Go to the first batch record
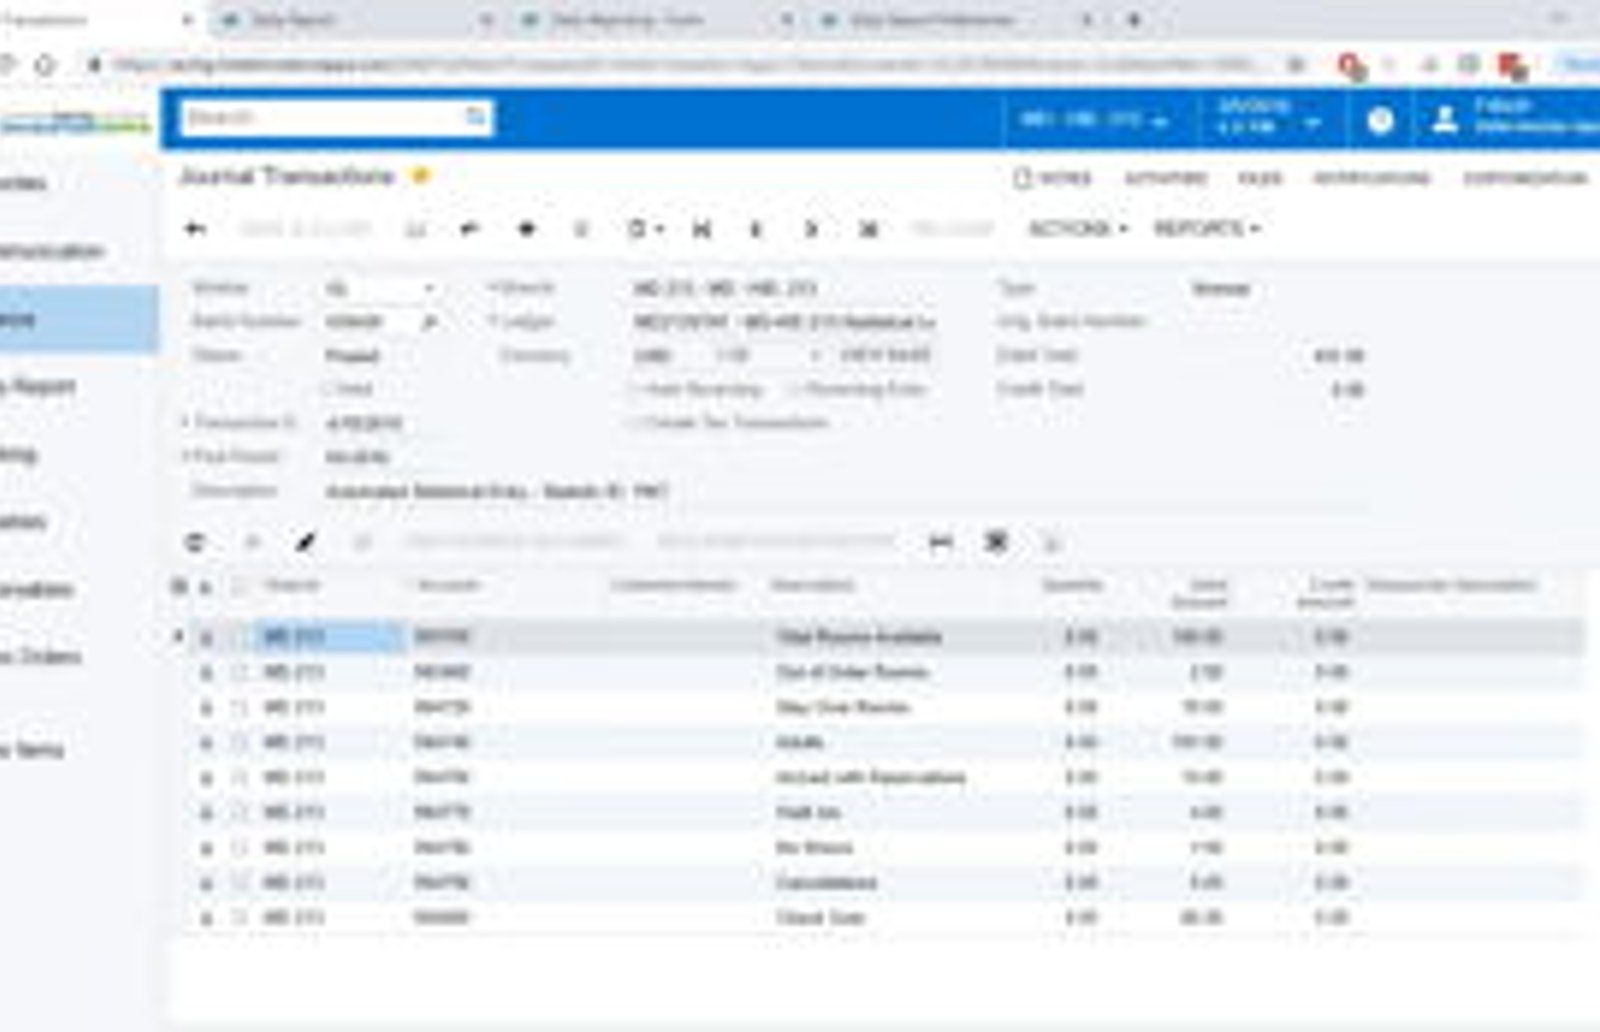Viewport: 1600px width, 1032px height. (x=702, y=229)
